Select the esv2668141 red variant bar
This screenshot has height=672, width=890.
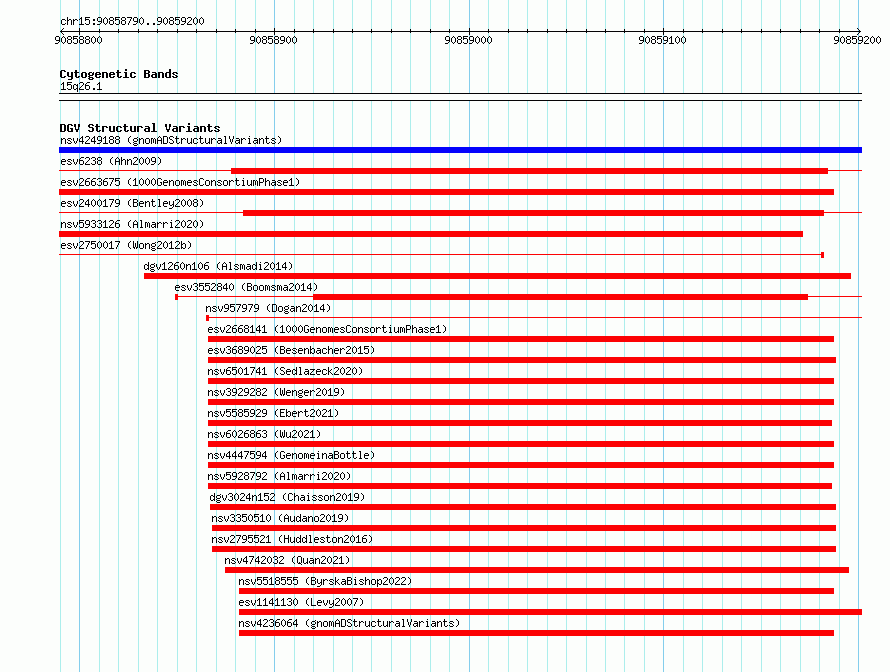pos(520,339)
